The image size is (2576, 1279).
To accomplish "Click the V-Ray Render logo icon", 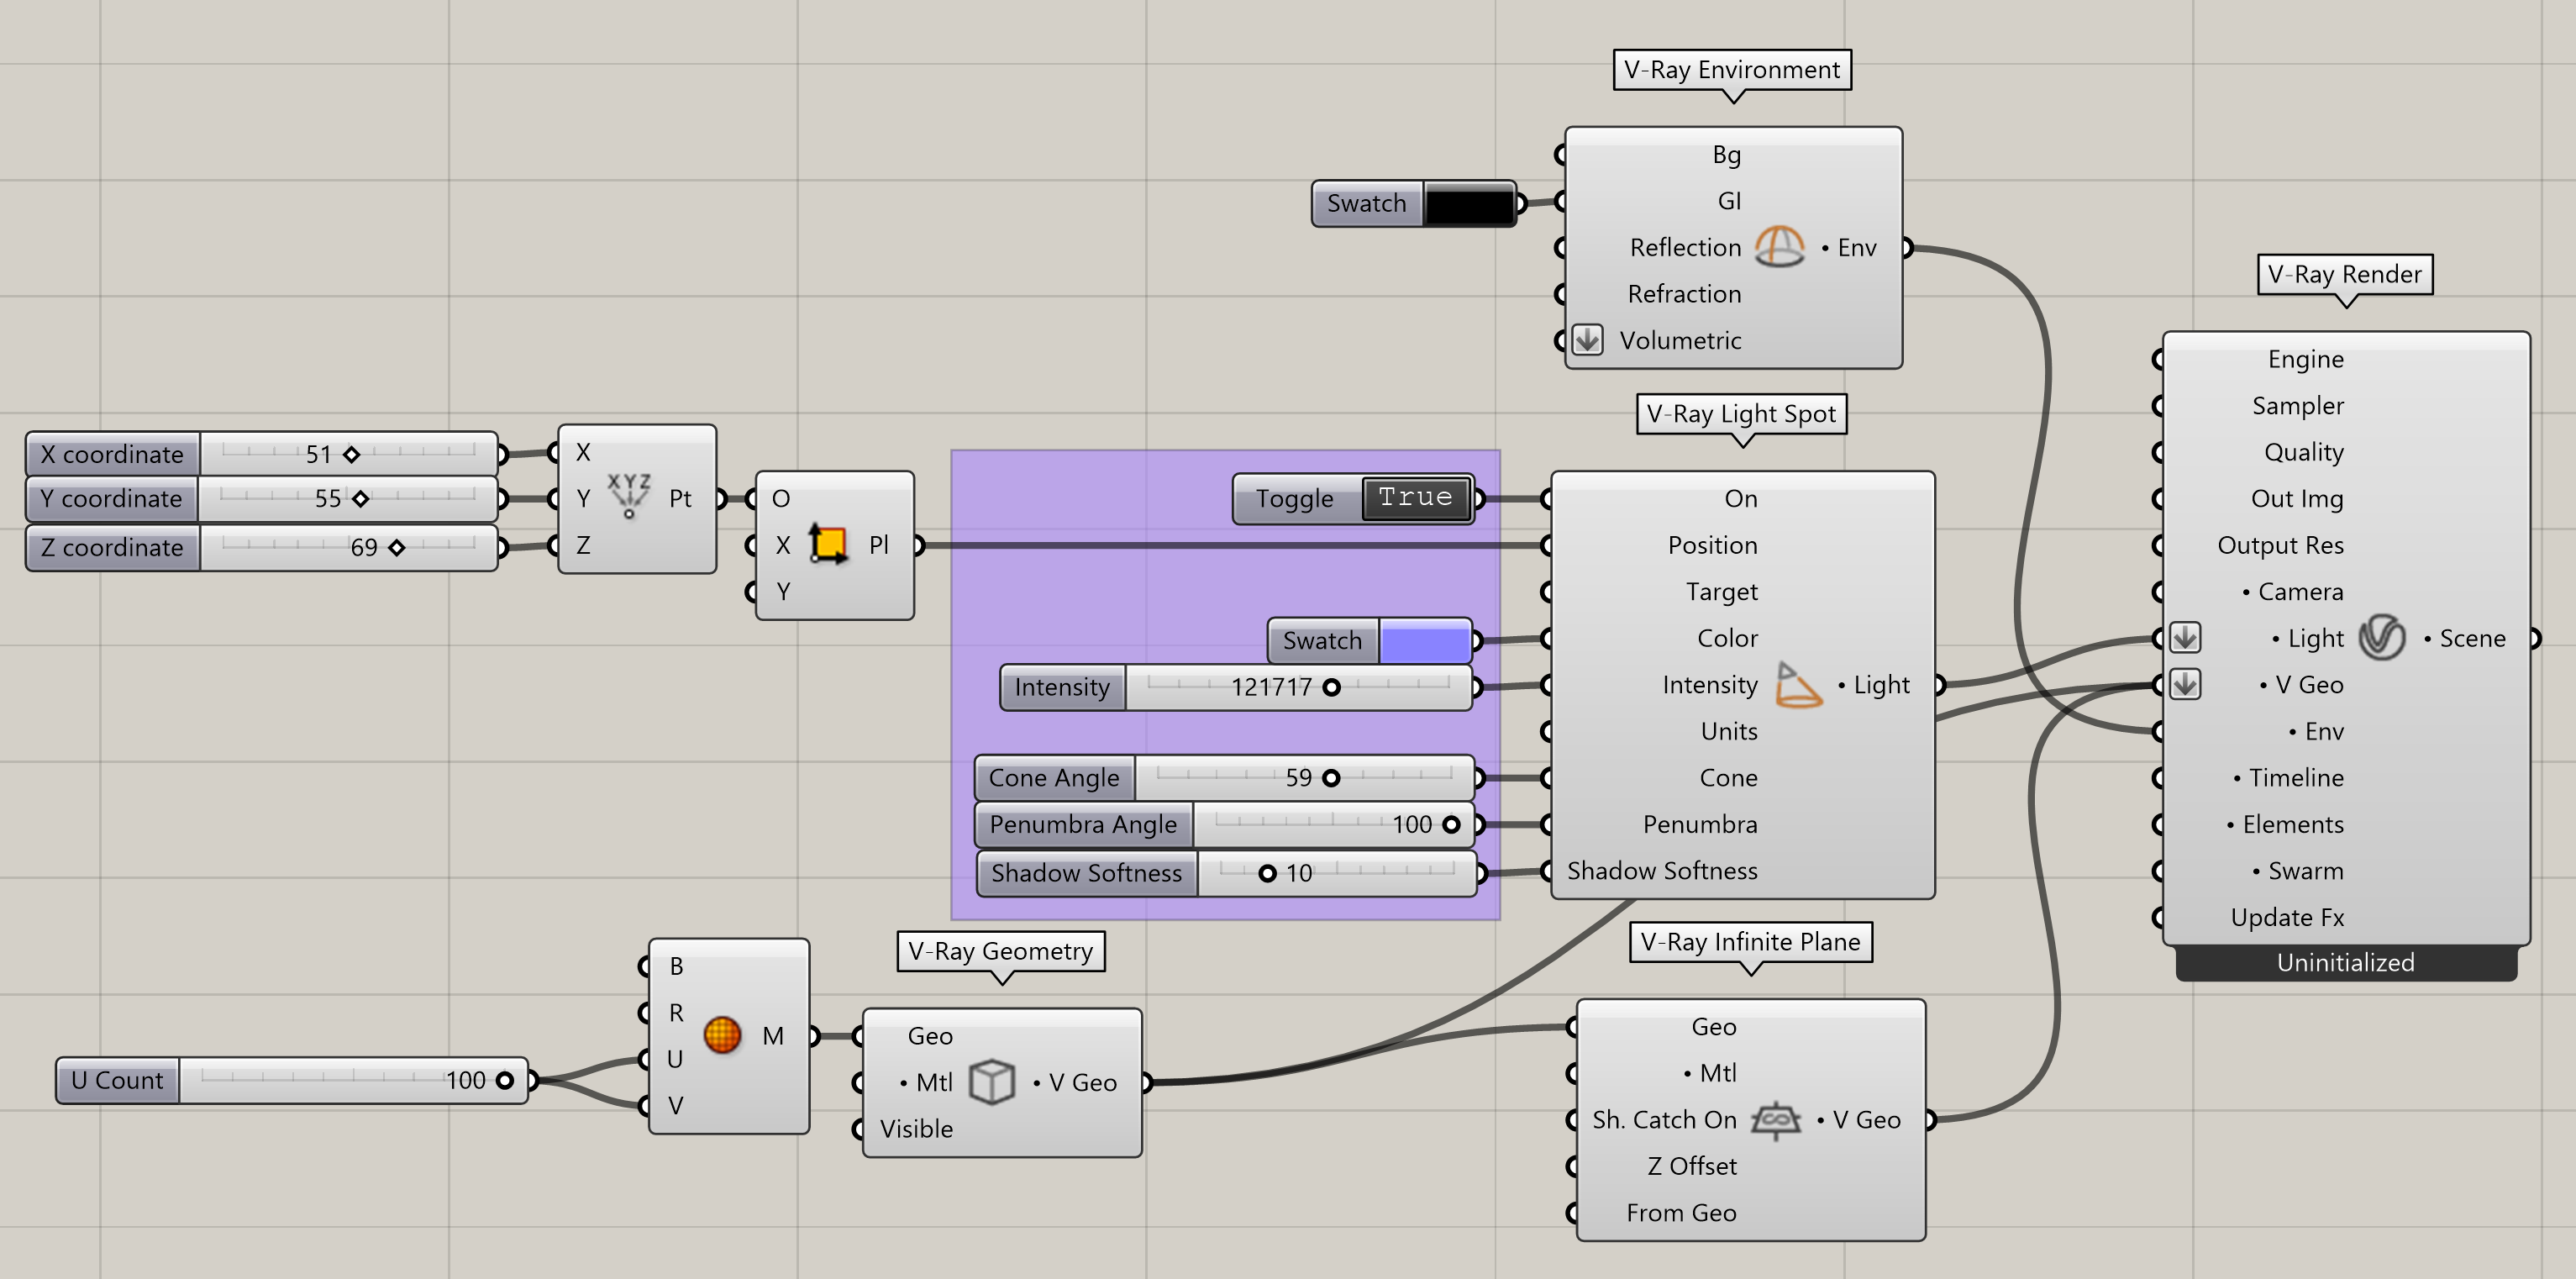I will 2382,637.
